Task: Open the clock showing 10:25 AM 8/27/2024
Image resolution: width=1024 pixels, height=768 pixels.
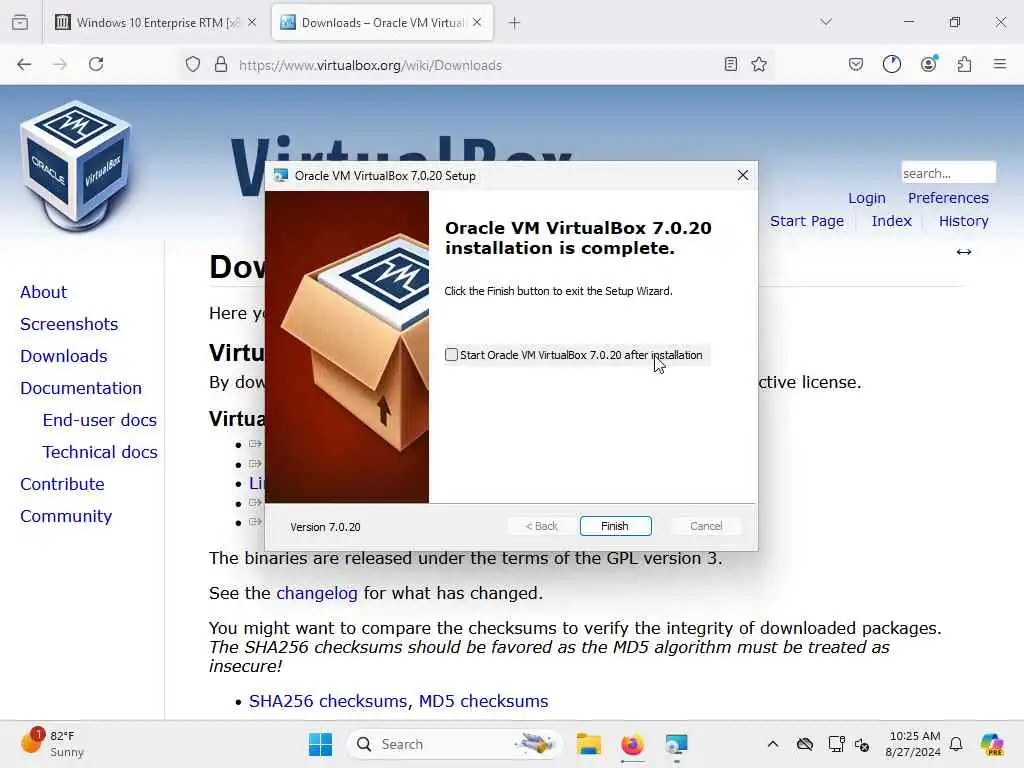Action: tap(913, 744)
